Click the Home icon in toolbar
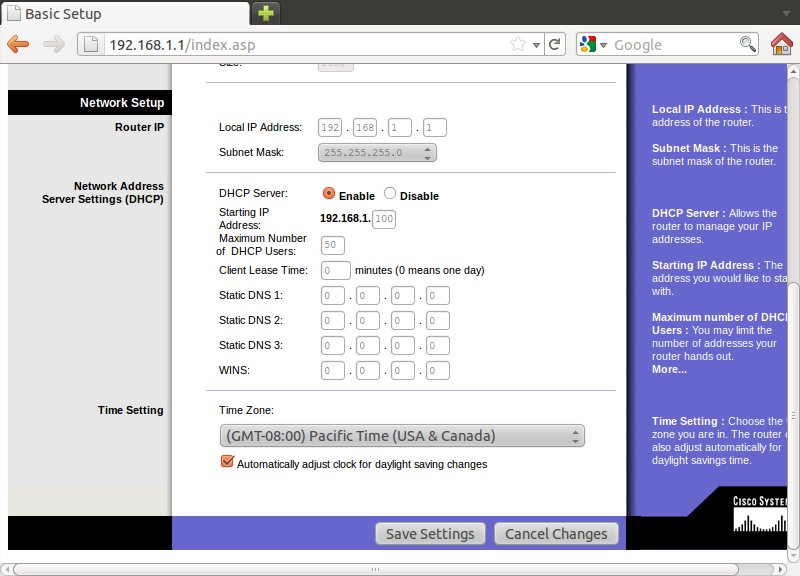The width and height of the screenshot is (800, 576). 782,44
